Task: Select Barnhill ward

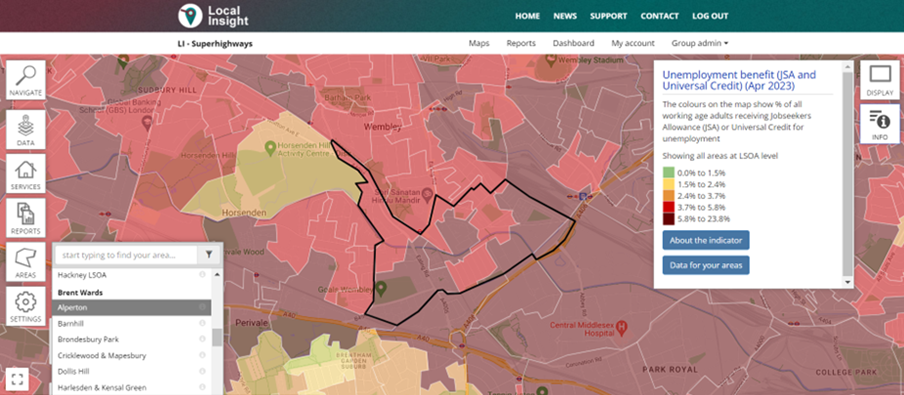Action: [131, 323]
